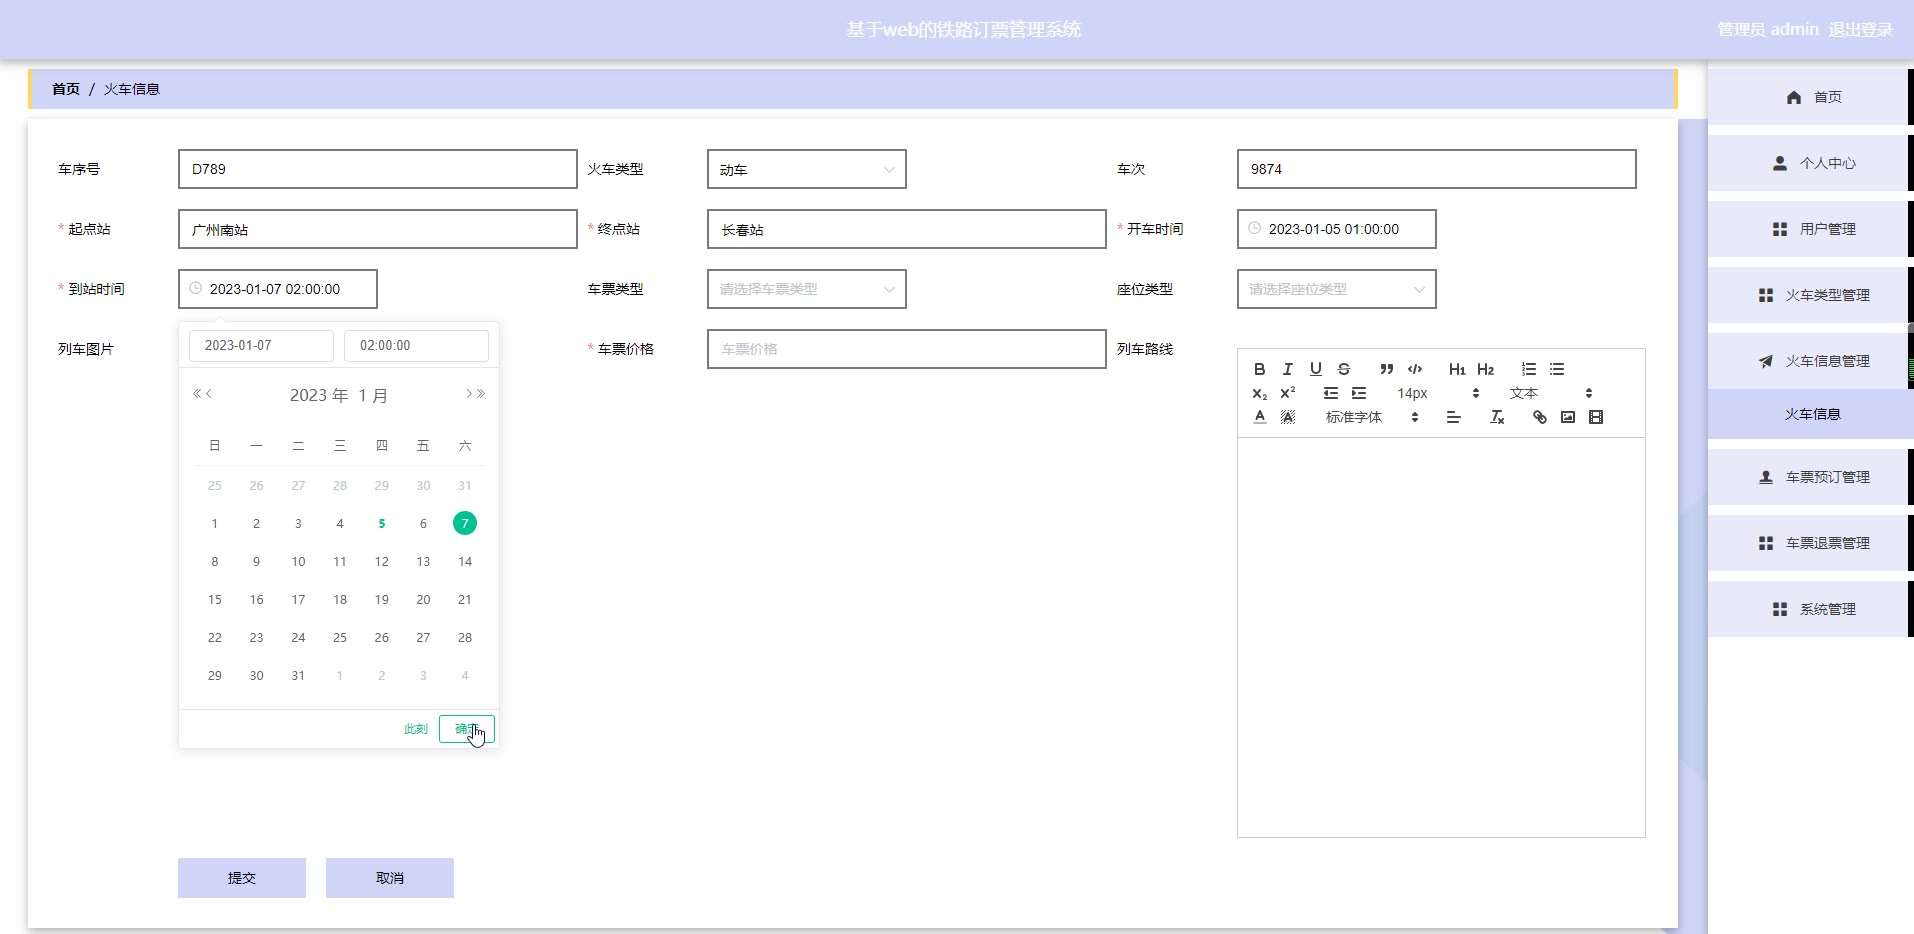
Task: Go to the previous month in calendar
Action: click(209, 394)
